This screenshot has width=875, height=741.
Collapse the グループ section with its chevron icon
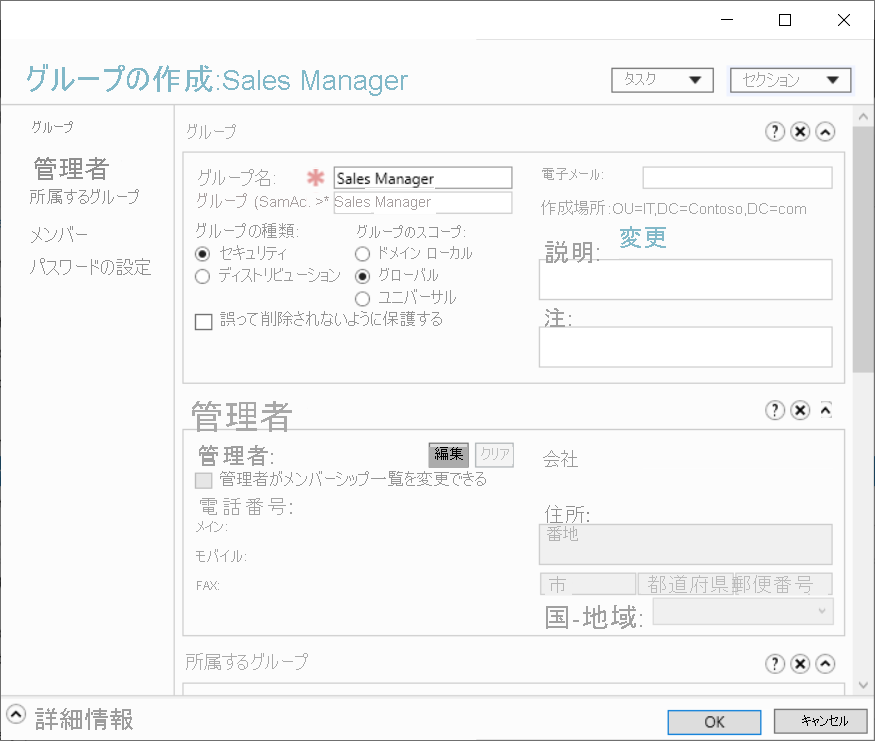(x=823, y=131)
